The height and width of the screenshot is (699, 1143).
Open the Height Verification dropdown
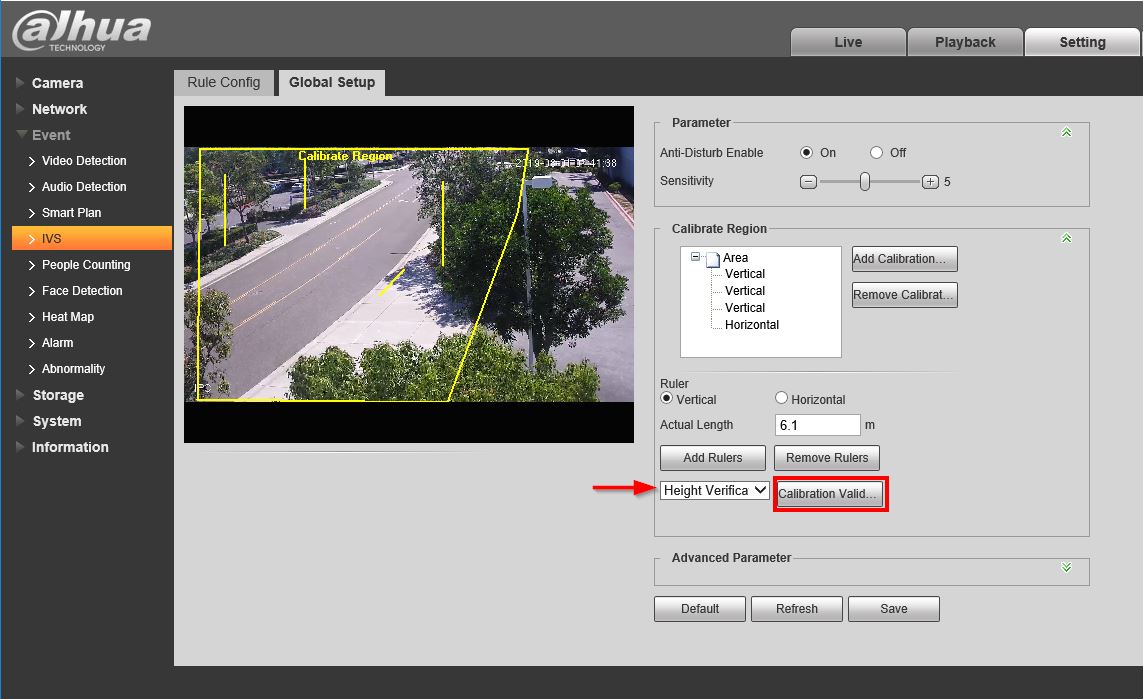(715, 490)
